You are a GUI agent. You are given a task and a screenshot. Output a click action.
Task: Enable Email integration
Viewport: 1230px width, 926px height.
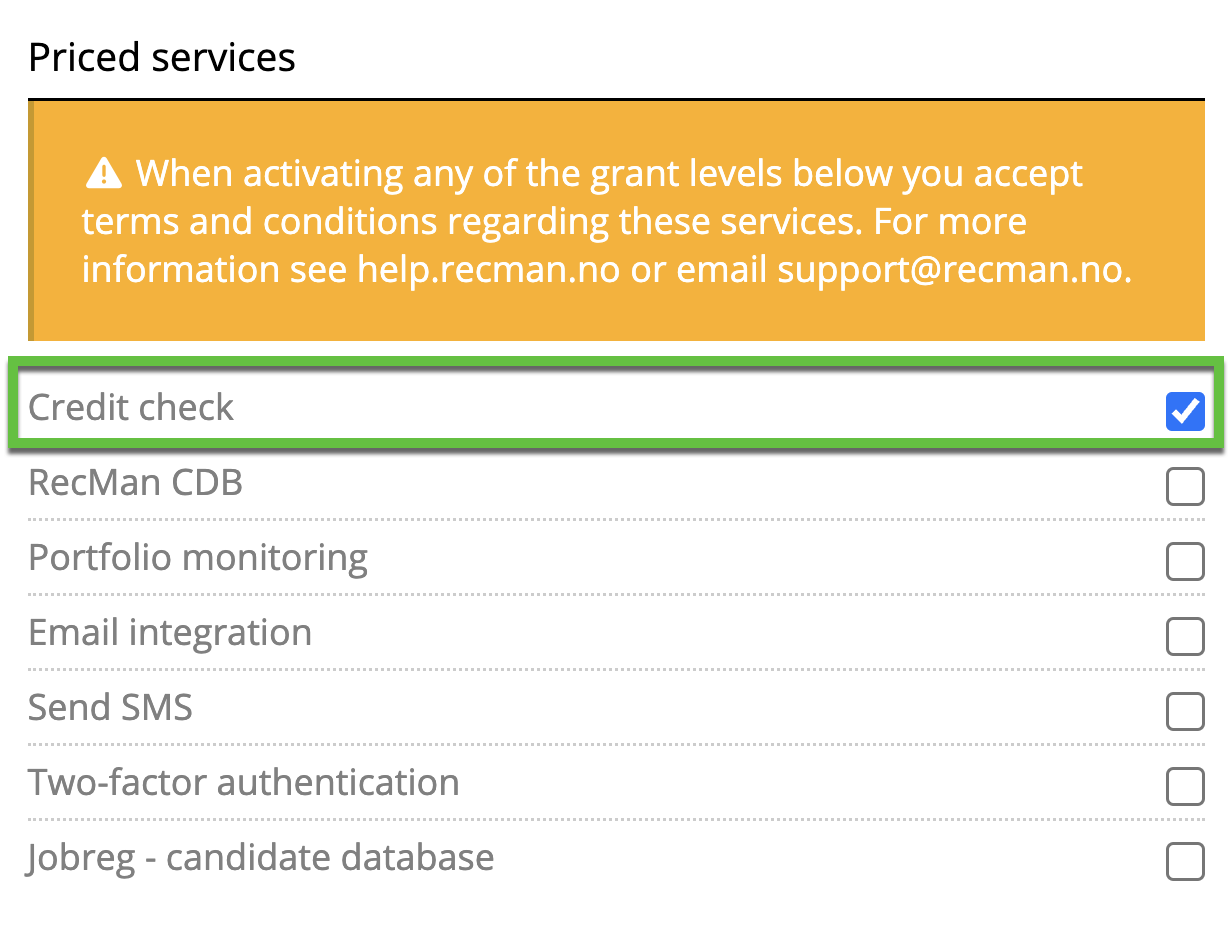coord(1185,637)
